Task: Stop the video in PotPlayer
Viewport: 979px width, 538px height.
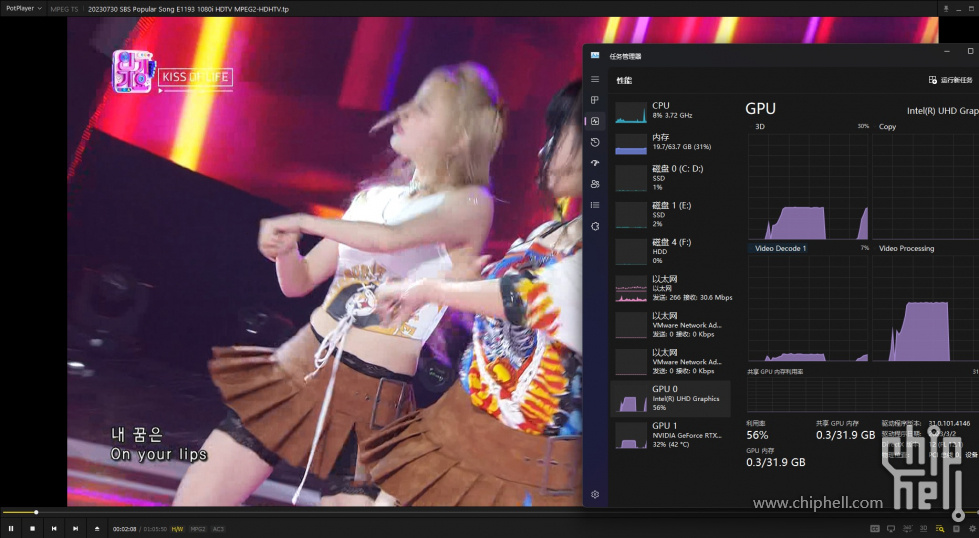Action: point(32,529)
